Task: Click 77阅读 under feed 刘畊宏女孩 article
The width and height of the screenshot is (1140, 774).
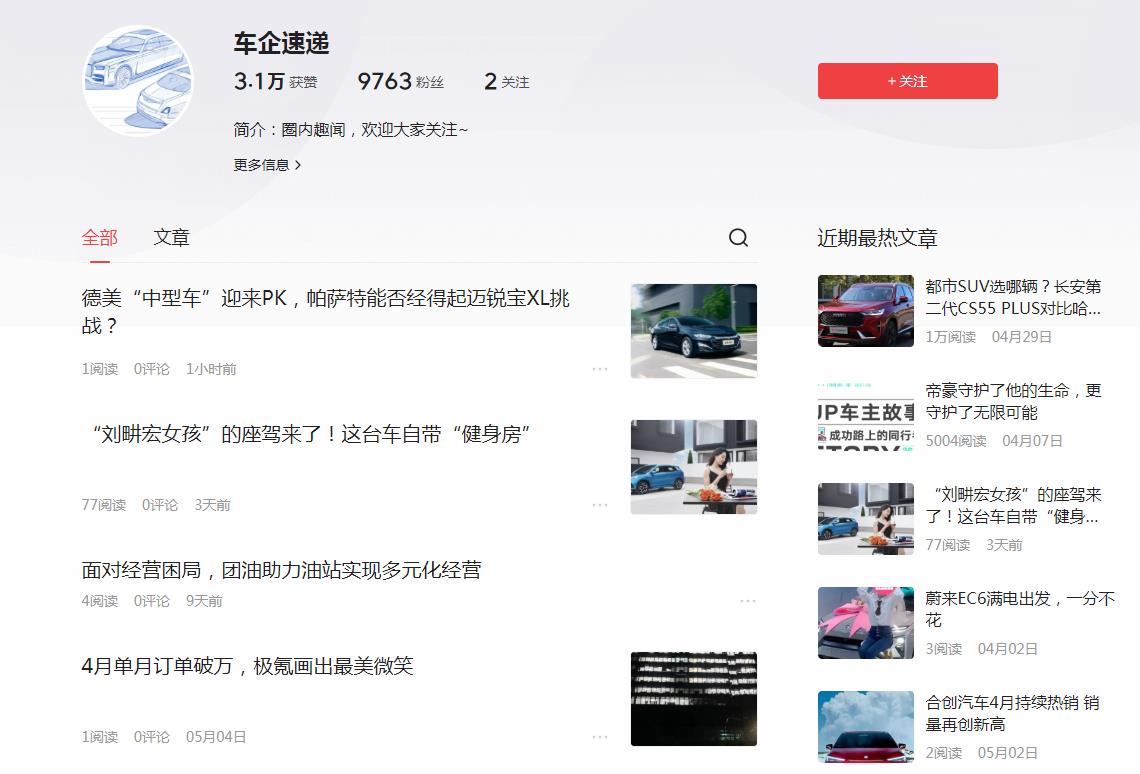Action: pyautogui.click(x=104, y=505)
